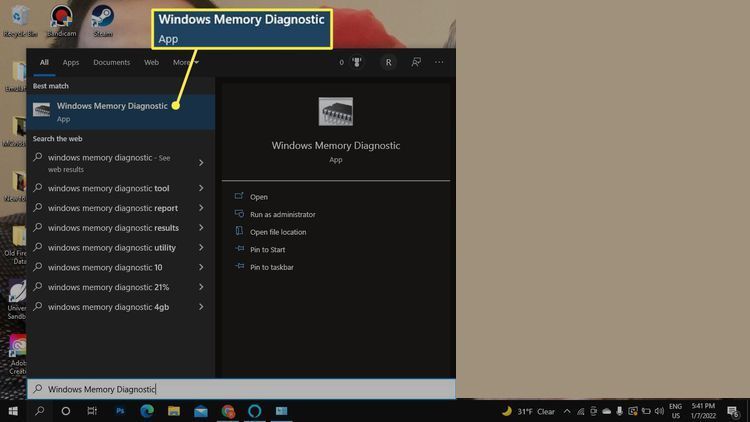Click the Windows Start button

tap(13, 411)
